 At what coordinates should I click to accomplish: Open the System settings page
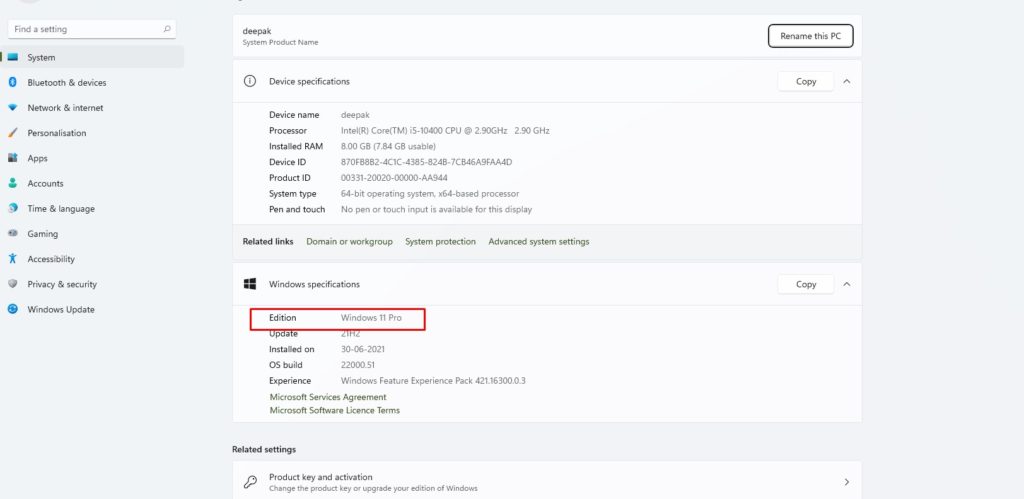(92, 57)
